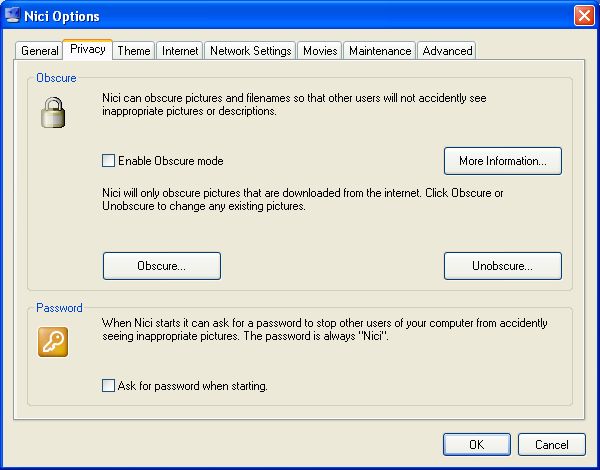Click the 'Nici Options' title bar text
Screen dimensions: 600x470
(62, 16)
